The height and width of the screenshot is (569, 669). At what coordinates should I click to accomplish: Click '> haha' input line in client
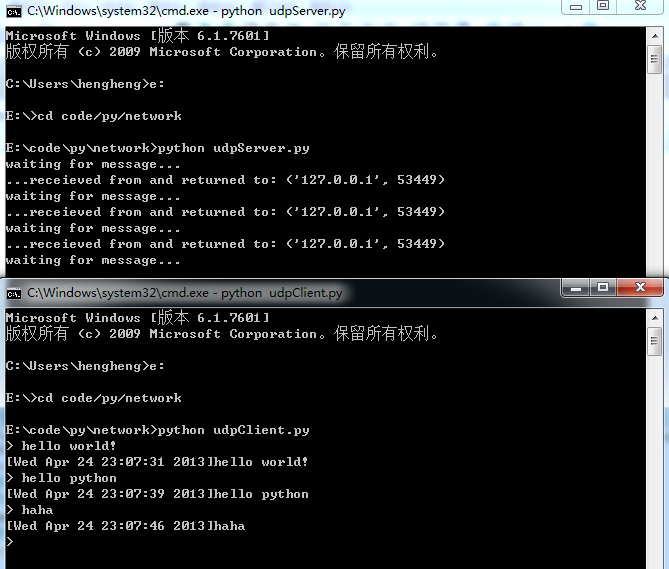click(x=29, y=510)
